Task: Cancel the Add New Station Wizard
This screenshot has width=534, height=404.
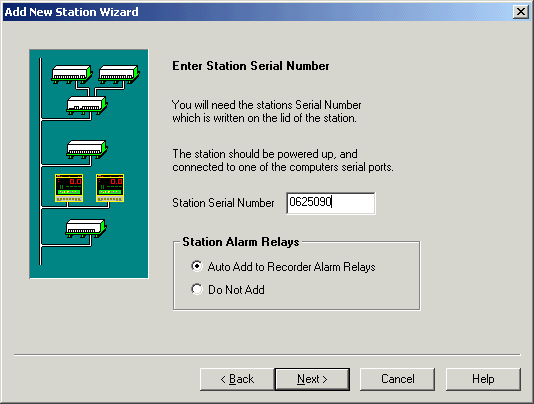Action: pyautogui.click(x=397, y=379)
